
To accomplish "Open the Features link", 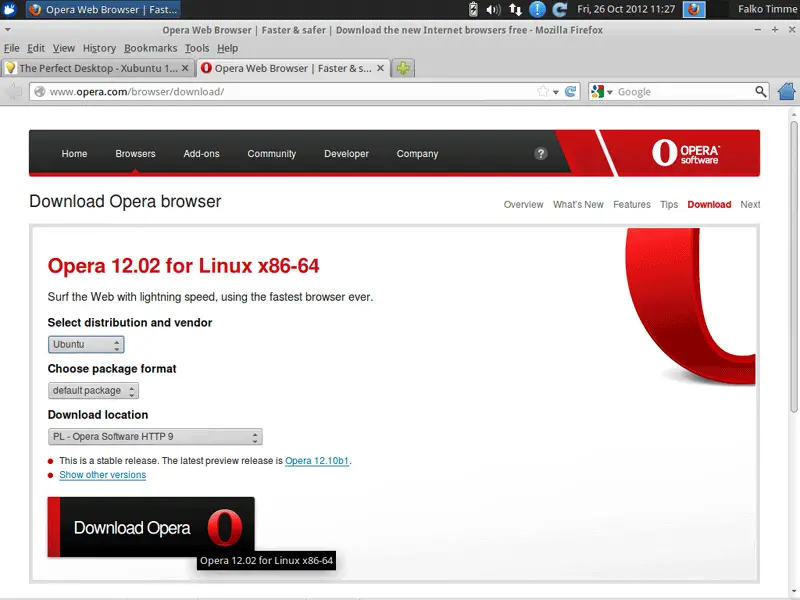I will tap(632, 204).
